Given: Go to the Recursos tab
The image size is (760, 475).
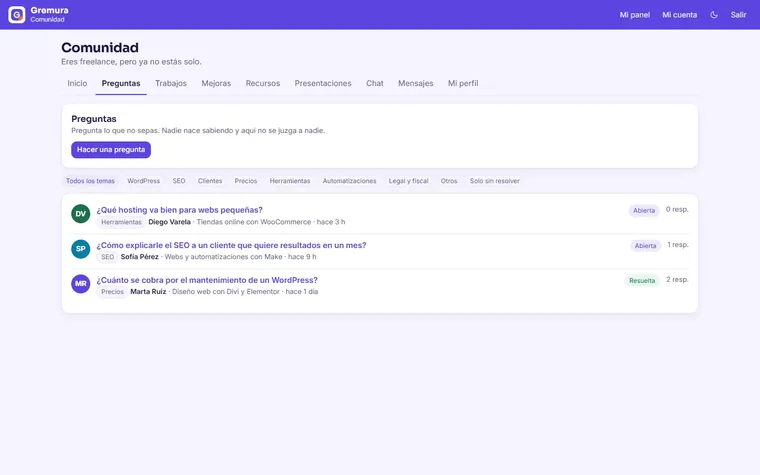Looking at the screenshot, I should (263, 83).
